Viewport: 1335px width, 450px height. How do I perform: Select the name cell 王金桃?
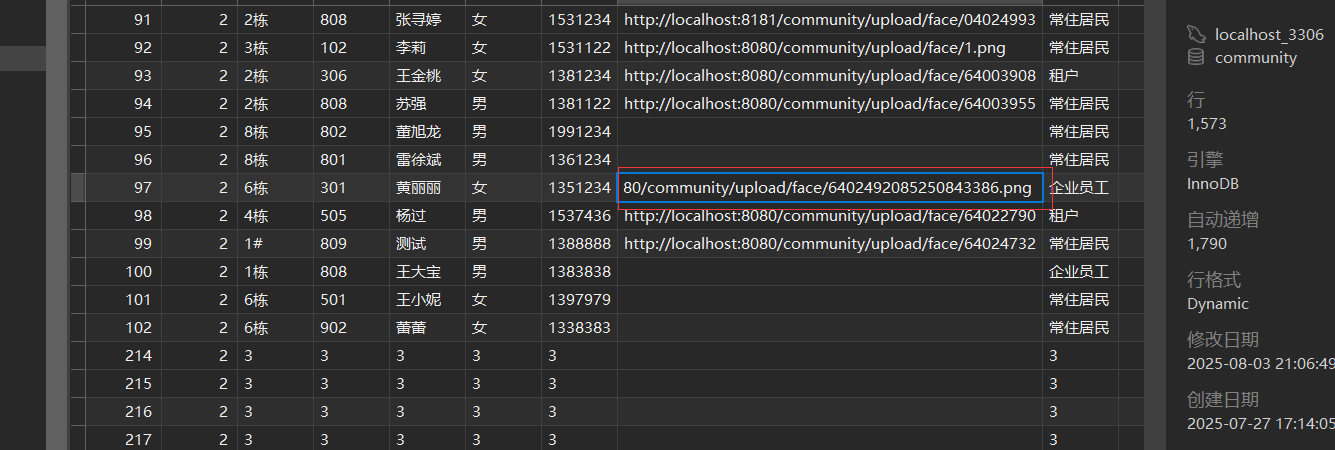click(x=427, y=76)
